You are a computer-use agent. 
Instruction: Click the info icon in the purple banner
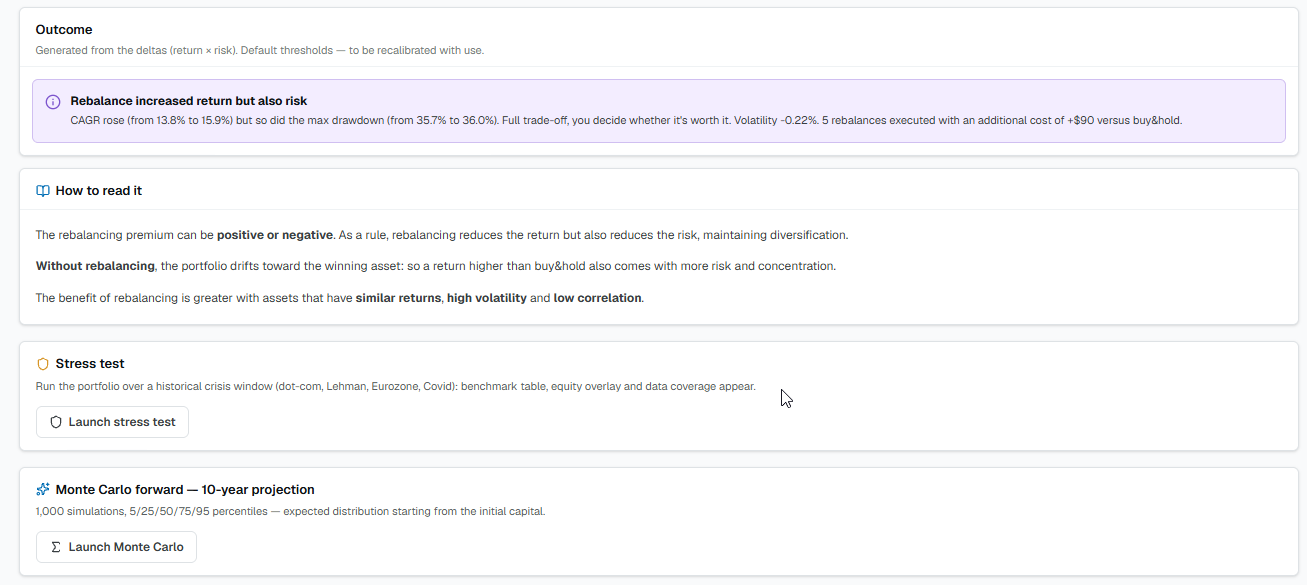53,102
